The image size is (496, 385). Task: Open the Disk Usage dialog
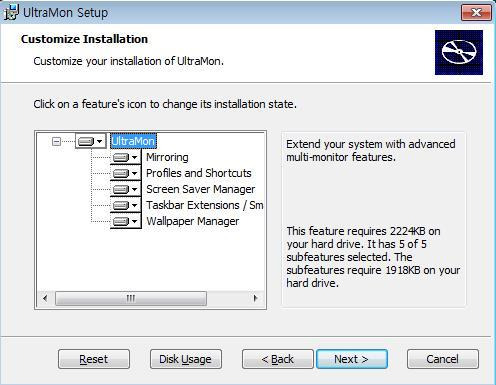coord(186,359)
